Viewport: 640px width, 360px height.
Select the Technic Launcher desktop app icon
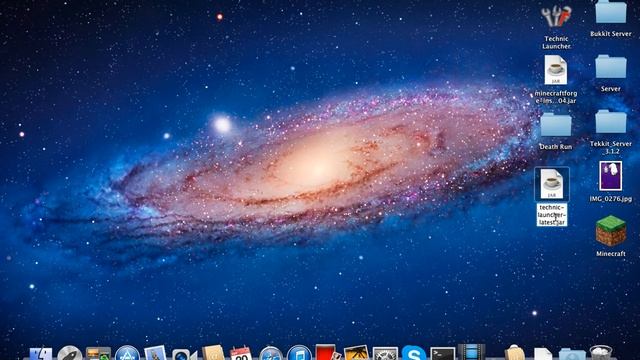(556, 16)
